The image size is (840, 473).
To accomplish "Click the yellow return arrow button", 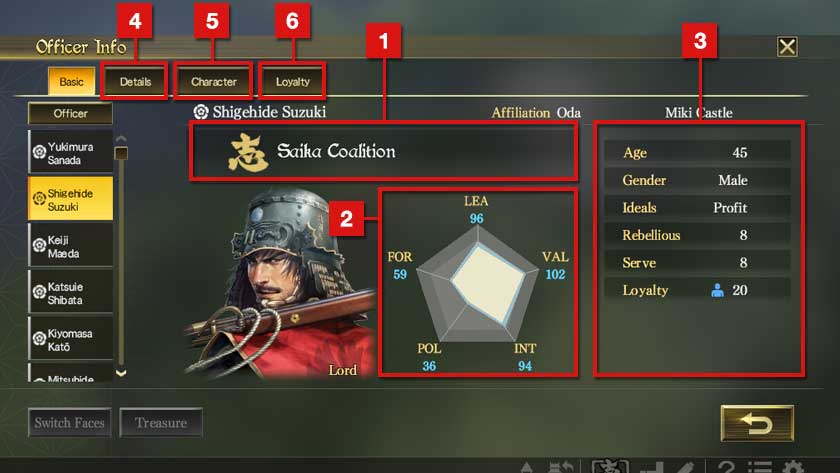I will [x=757, y=423].
